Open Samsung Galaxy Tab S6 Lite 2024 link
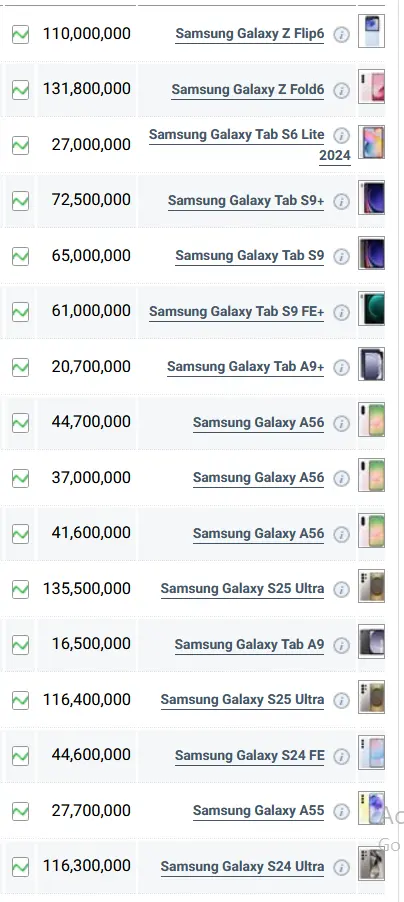404x902 pixels. point(250,144)
